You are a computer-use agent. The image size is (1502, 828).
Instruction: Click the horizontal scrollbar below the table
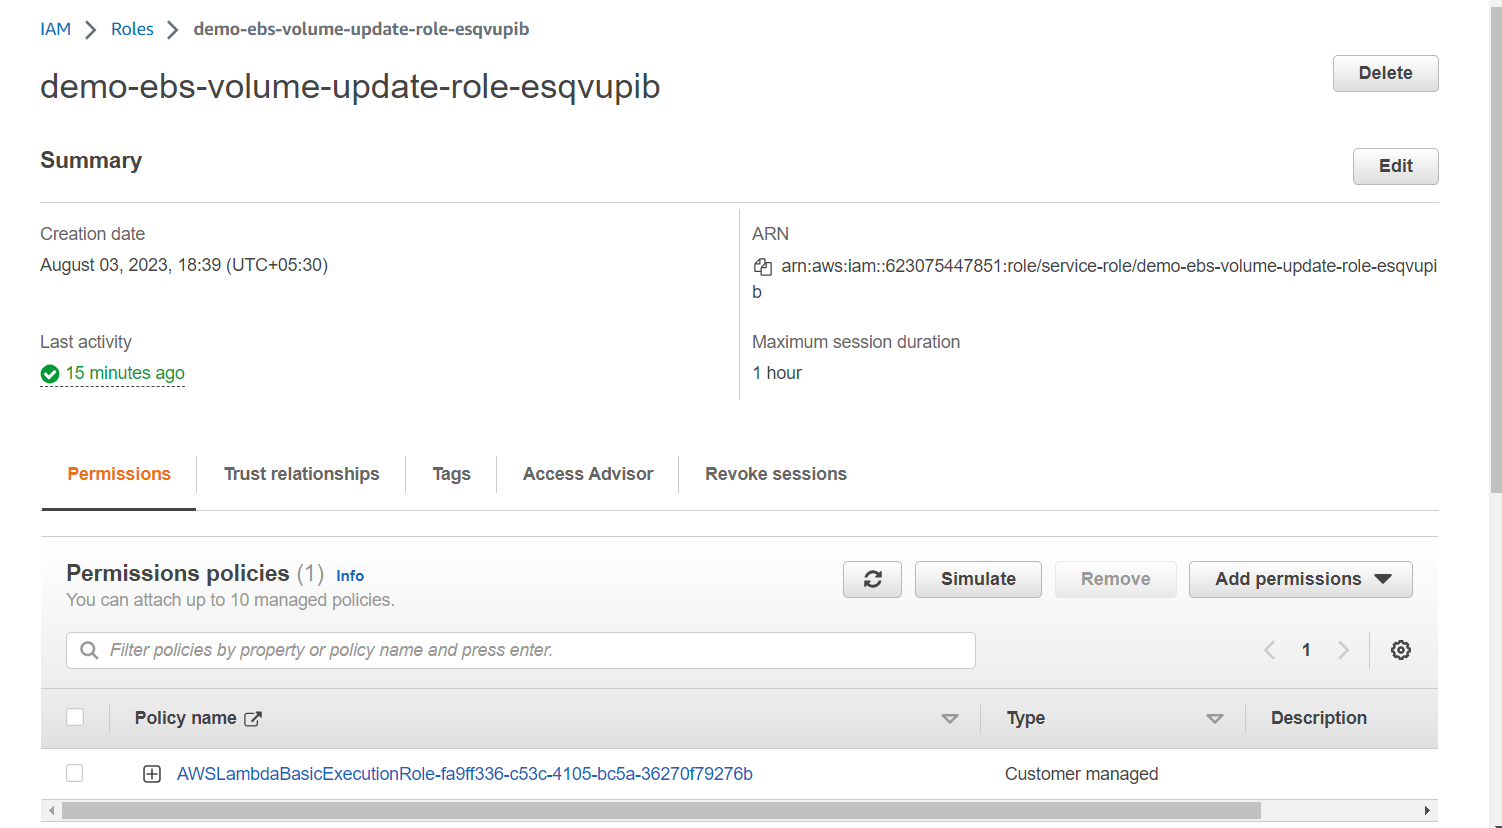(661, 810)
